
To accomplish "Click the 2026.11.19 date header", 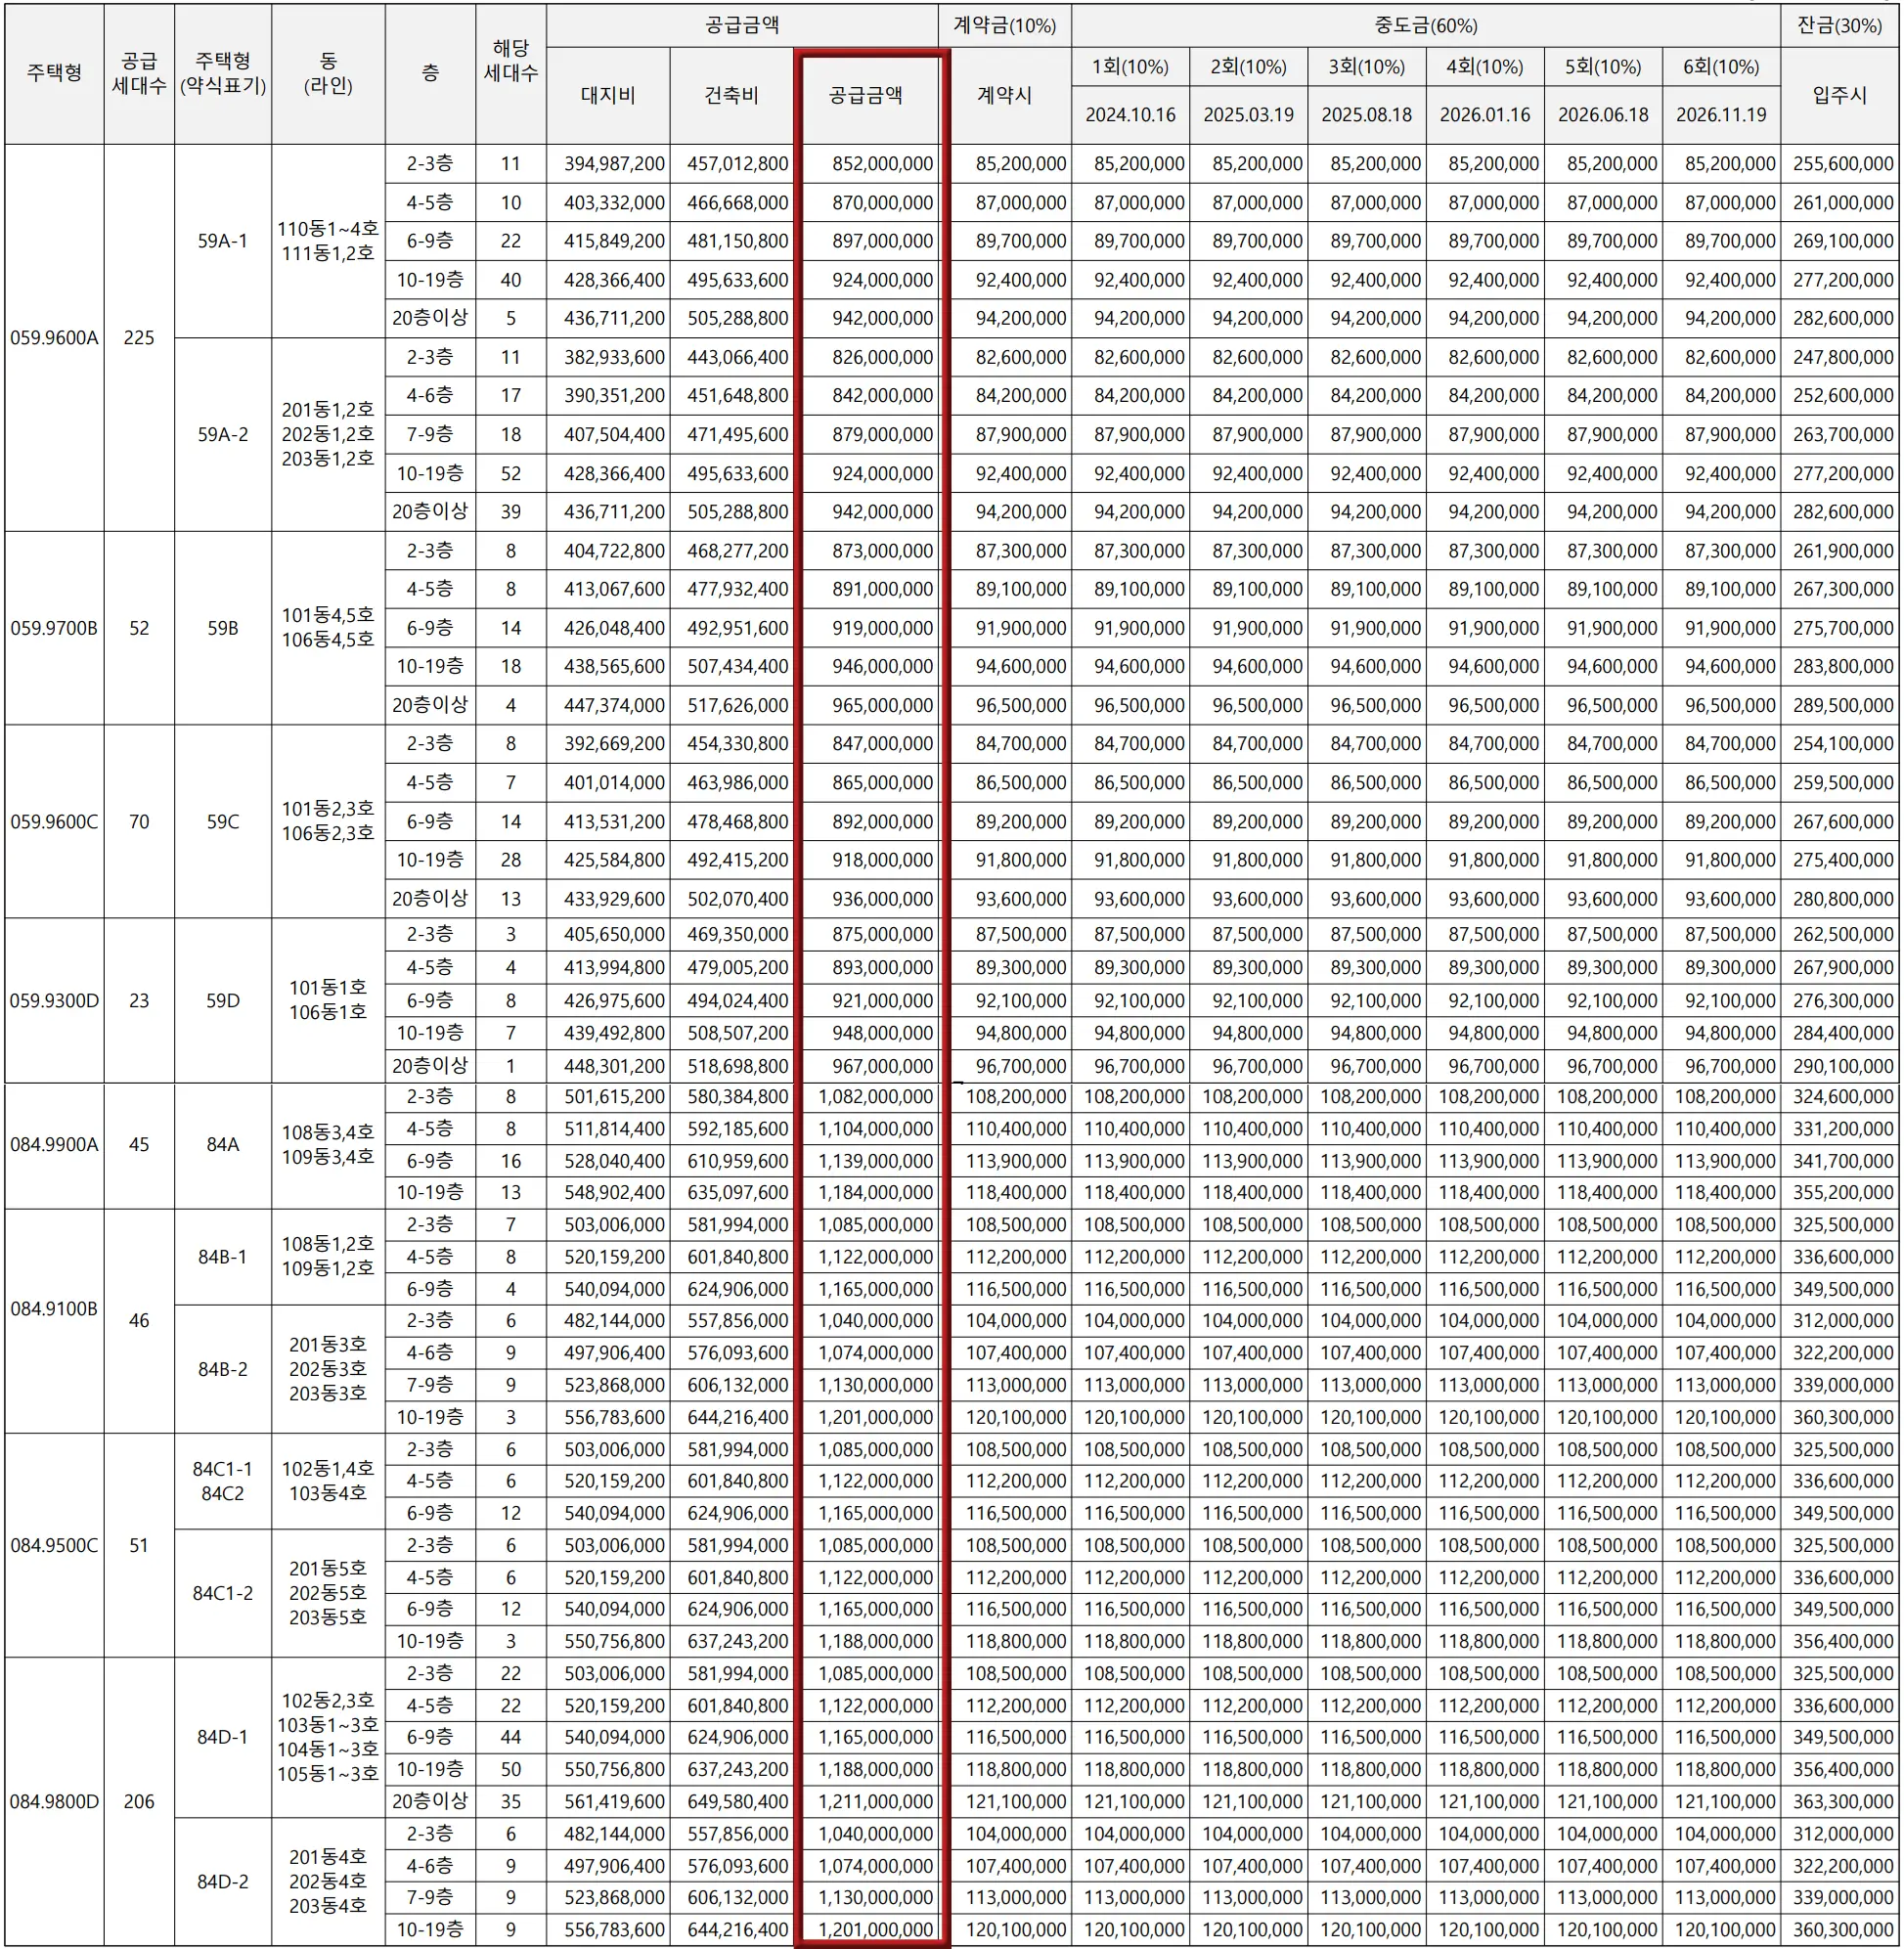I will [x=1720, y=115].
